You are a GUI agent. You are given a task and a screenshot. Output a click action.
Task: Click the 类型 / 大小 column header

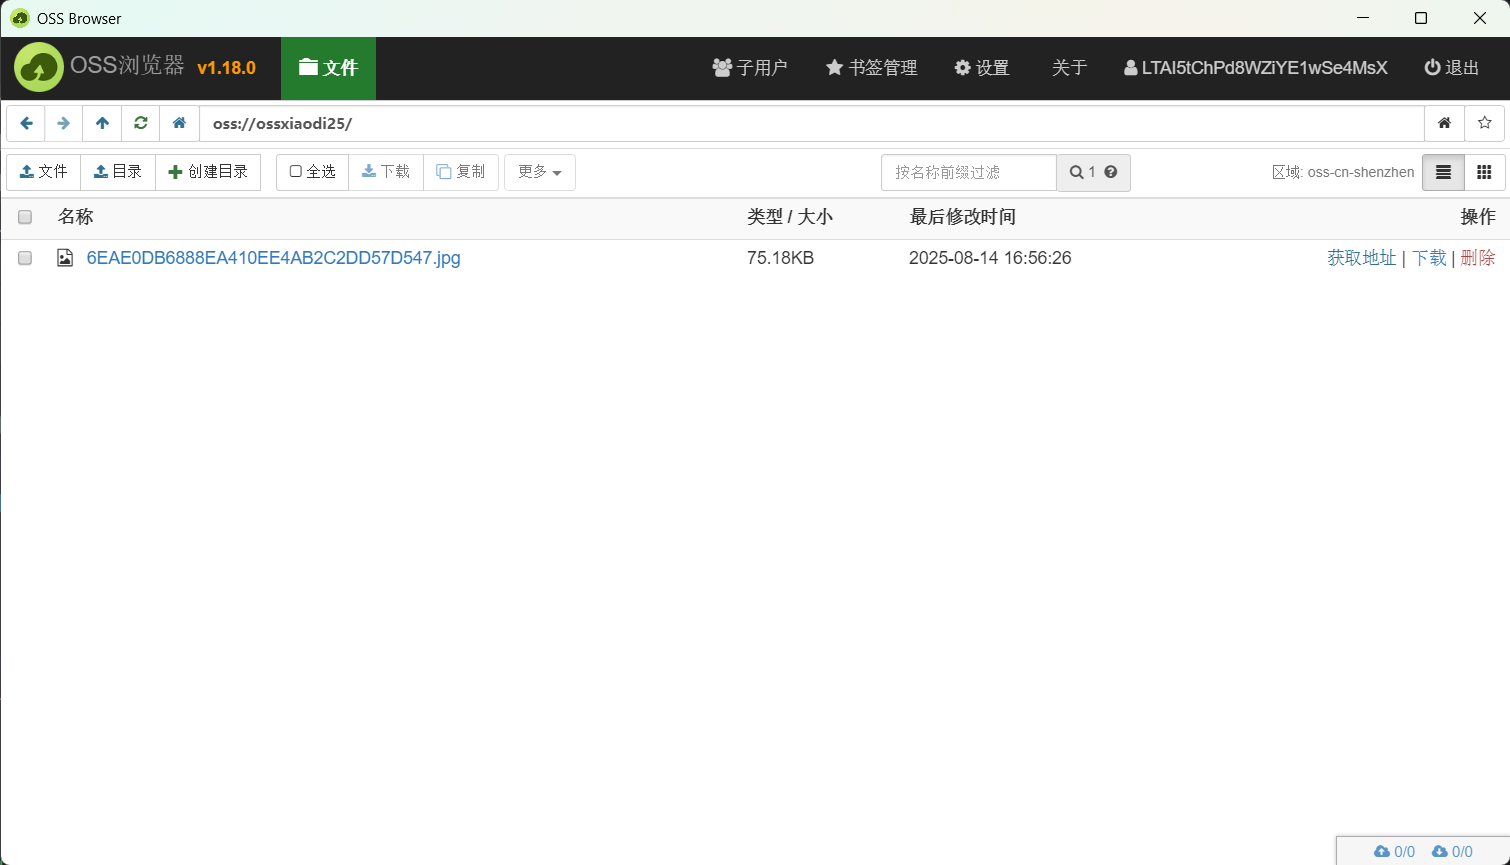click(x=790, y=217)
